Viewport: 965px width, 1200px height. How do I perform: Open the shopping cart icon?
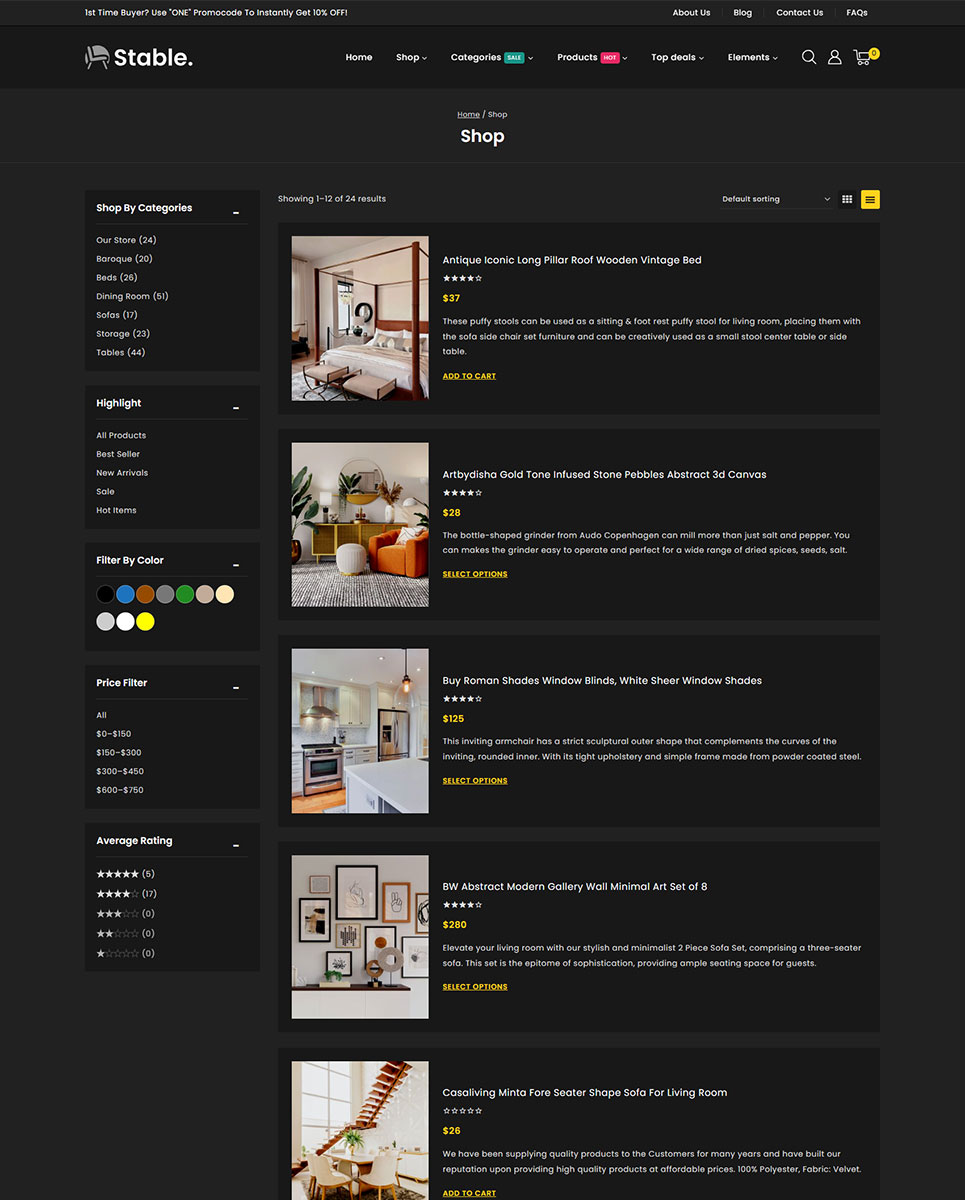click(862, 57)
